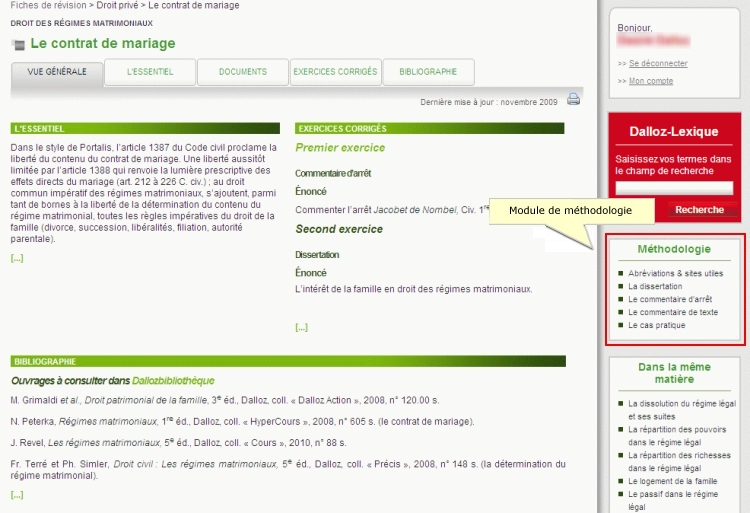Open the Dallozbibliothèque link
This screenshot has width=750, height=513.
pyautogui.click(x=173, y=381)
